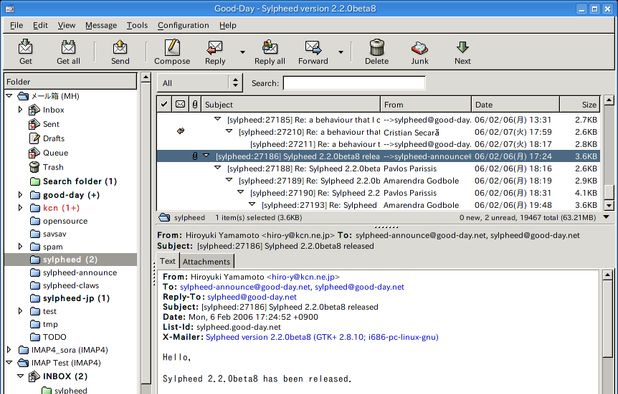Screen dimensions: 618x394
Task: Click in the Search input field
Action: (354, 83)
